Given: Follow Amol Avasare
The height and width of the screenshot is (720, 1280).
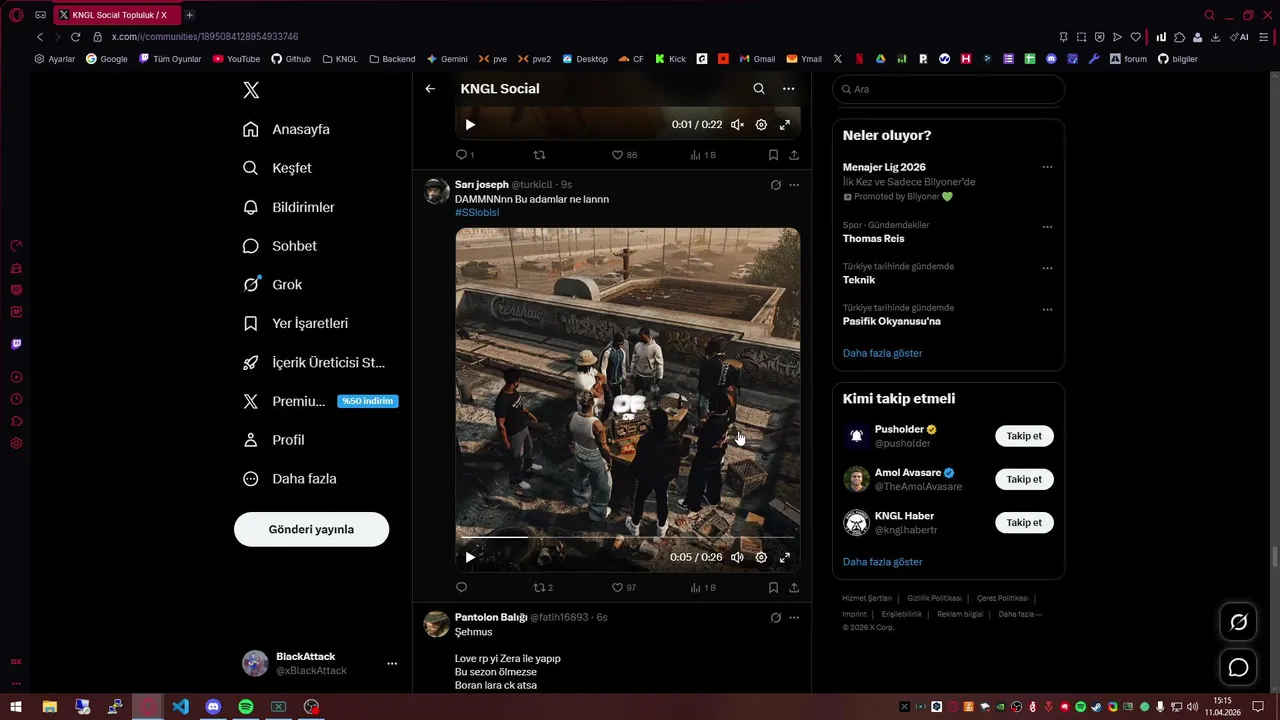Looking at the screenshot, I should click(x=1024, y=479).
